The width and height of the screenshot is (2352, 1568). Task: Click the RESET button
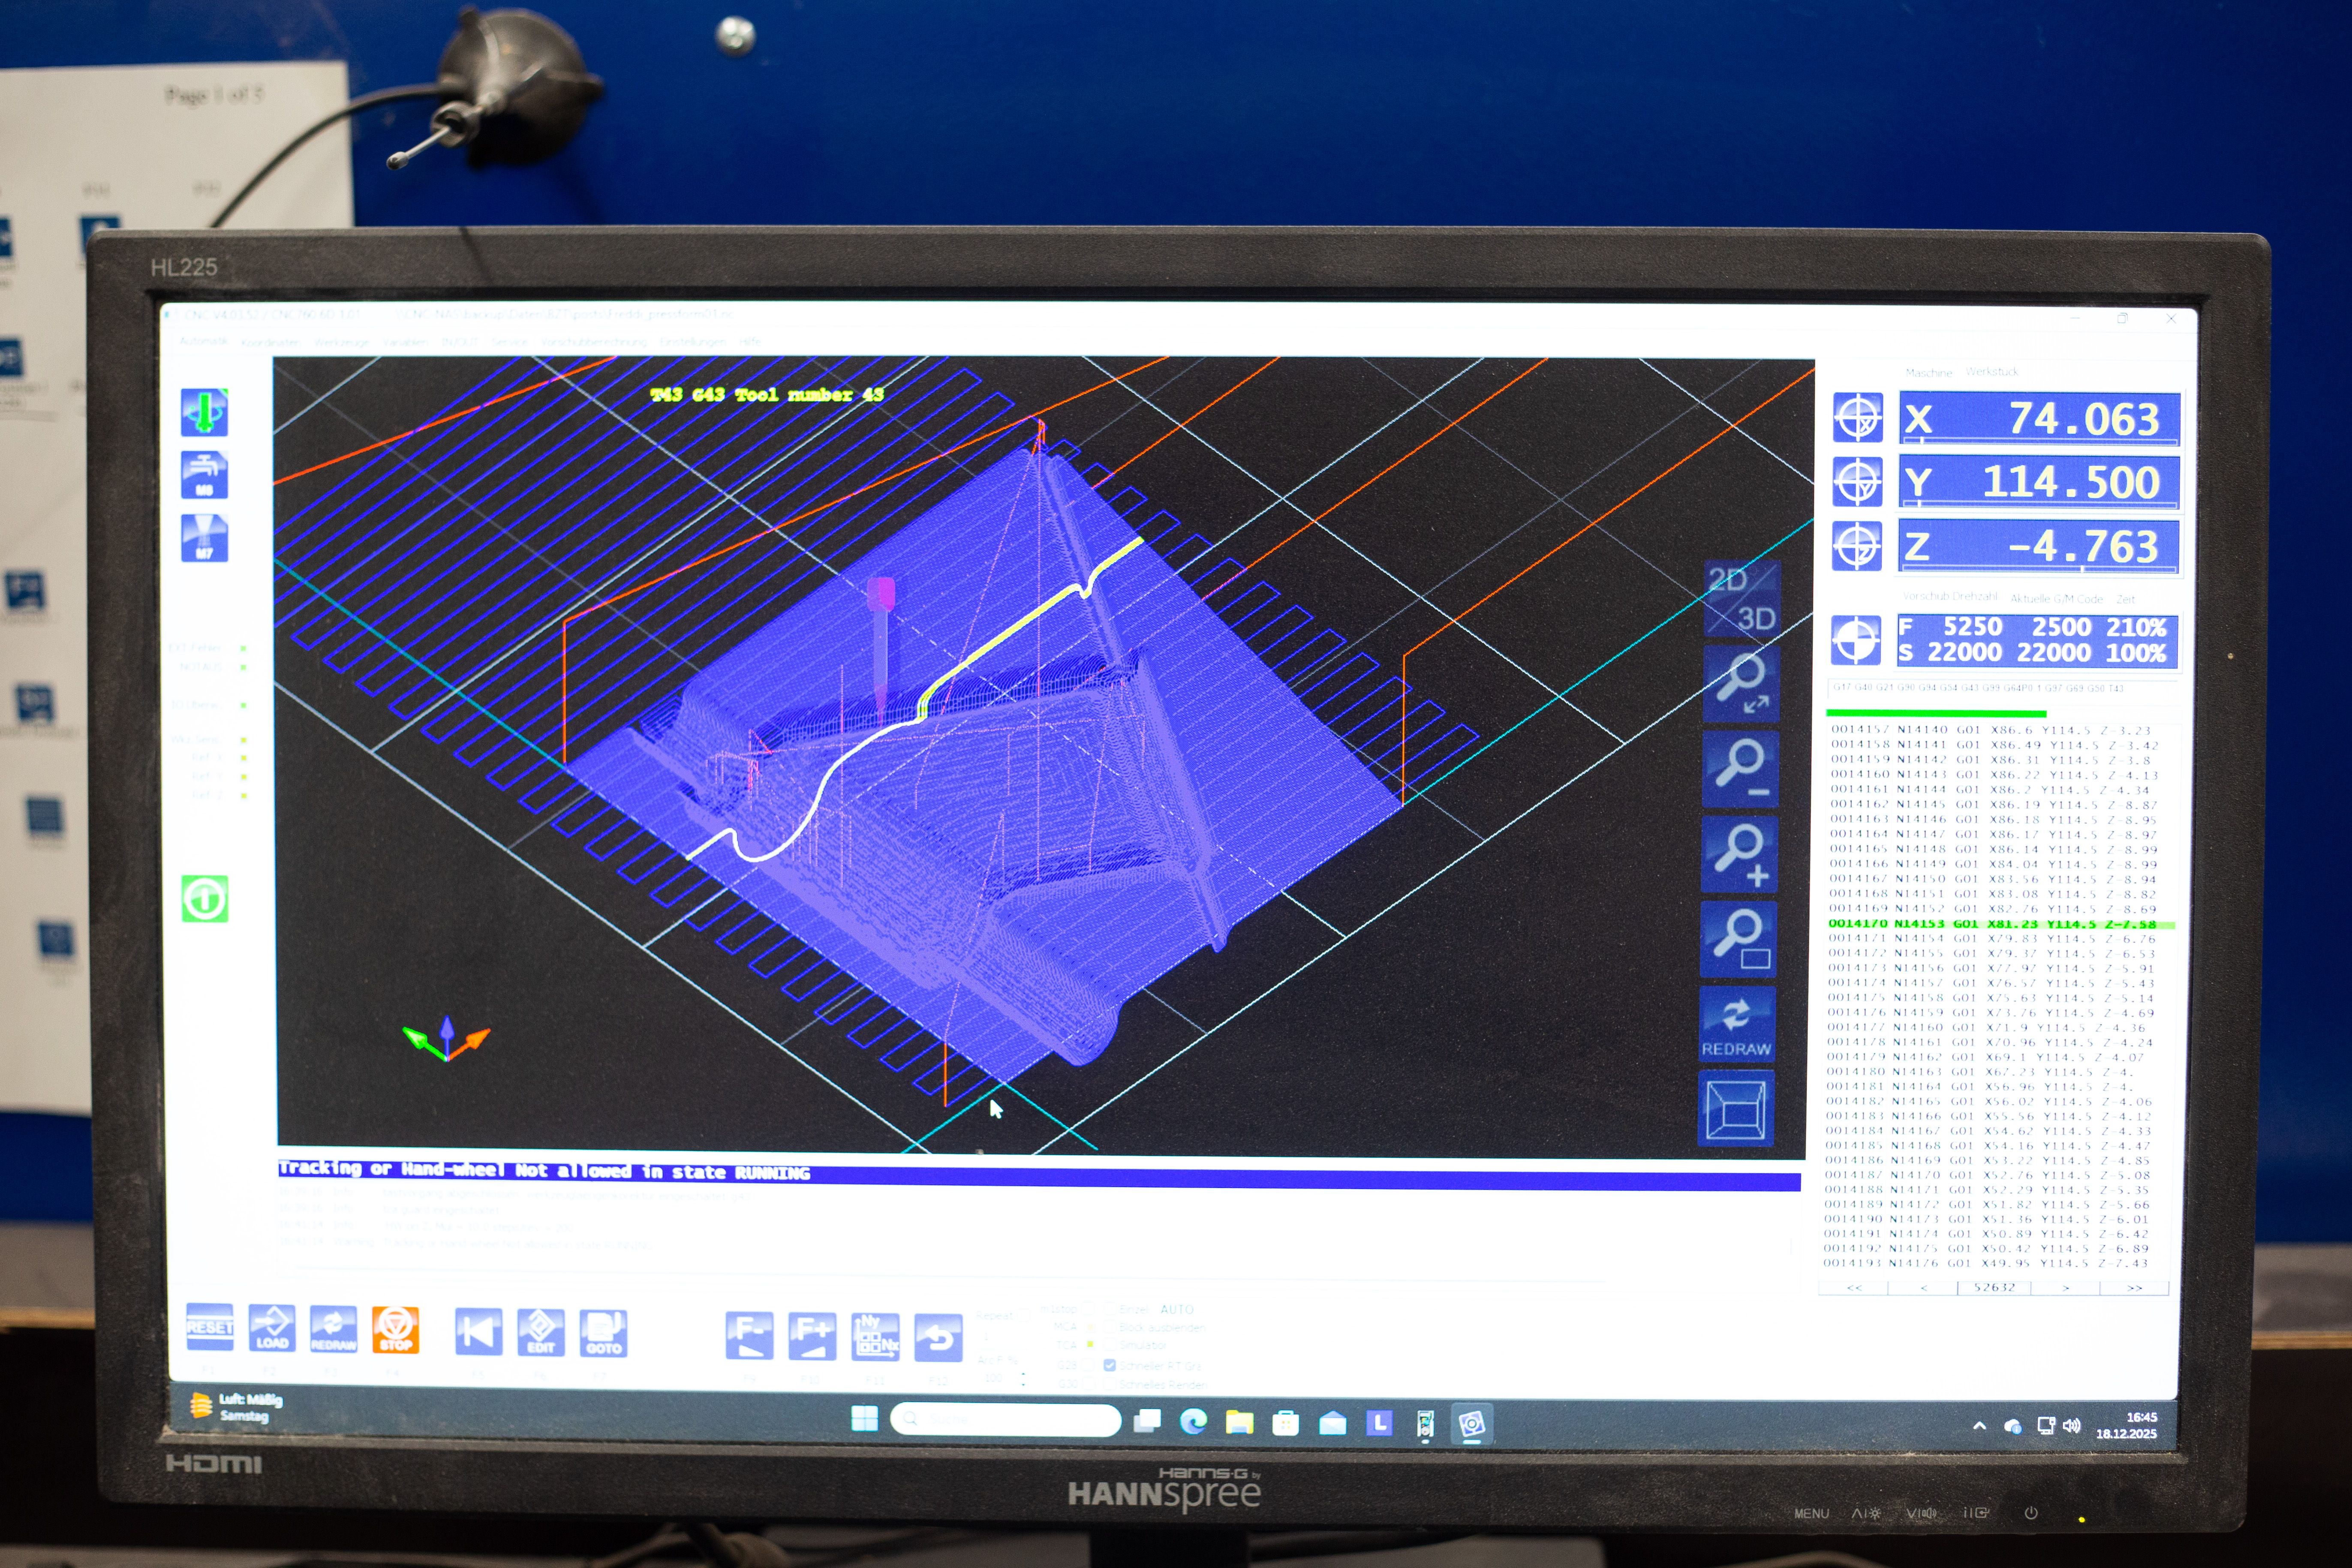coord(210,1328)
